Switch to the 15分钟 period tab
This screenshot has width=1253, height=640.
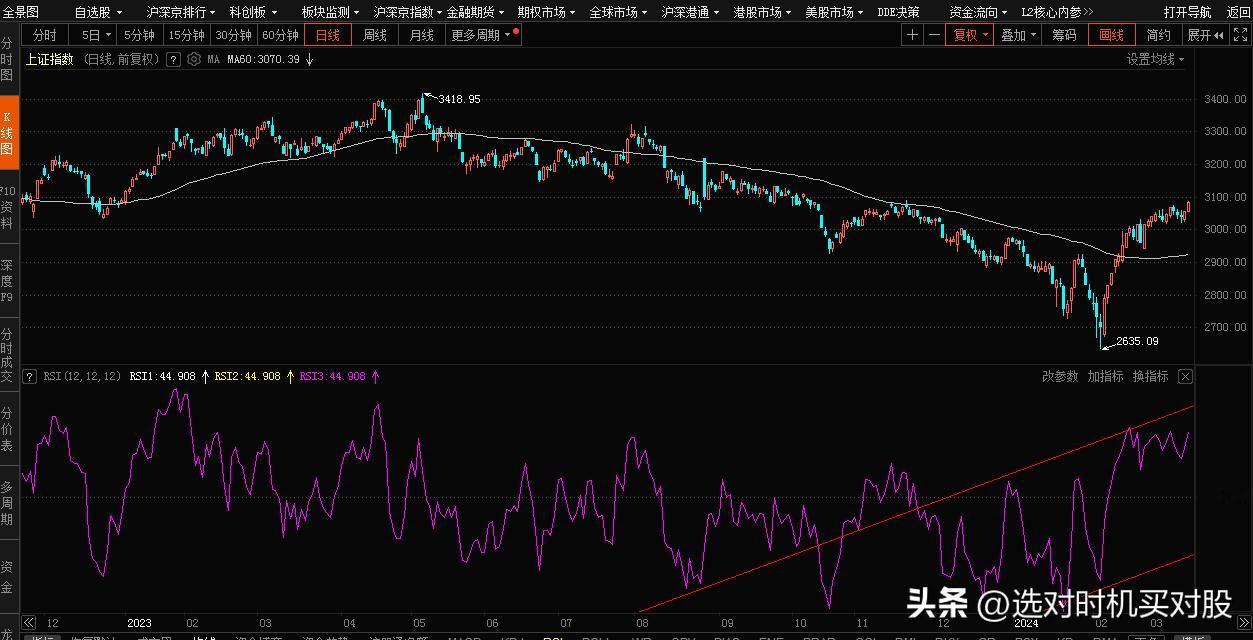(x=187, y=35)
